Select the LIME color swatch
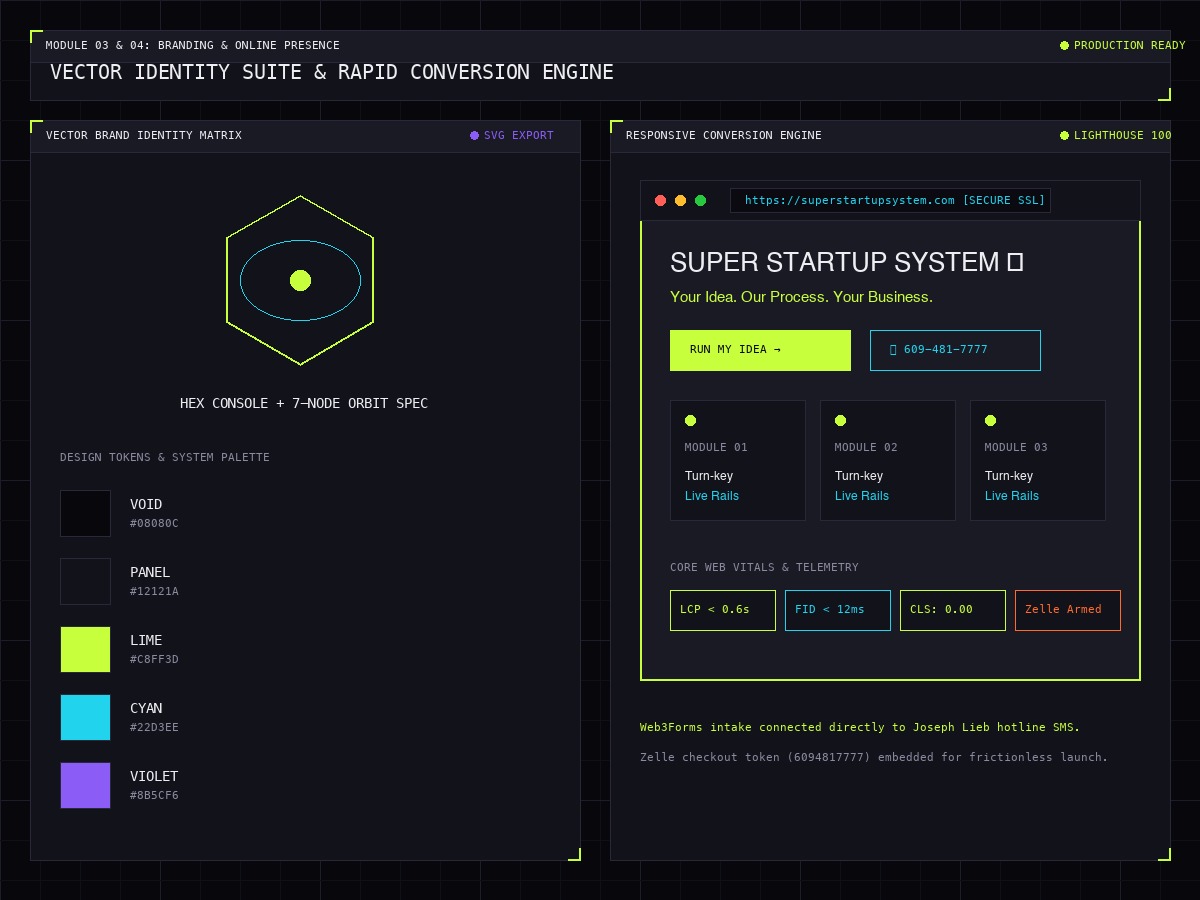The image size is (1200, 900). 85,649
